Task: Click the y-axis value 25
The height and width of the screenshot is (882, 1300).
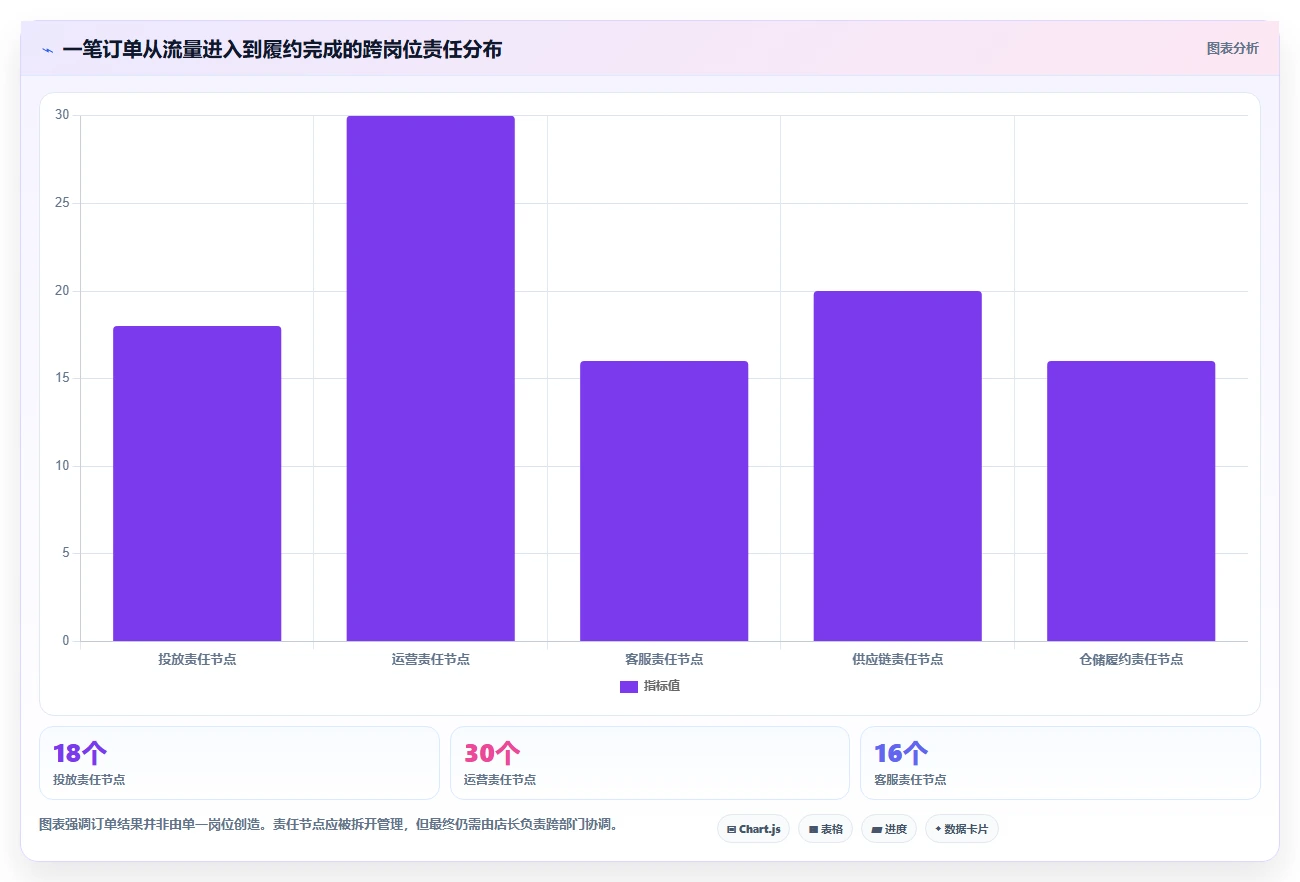Action: click(63, 203)
